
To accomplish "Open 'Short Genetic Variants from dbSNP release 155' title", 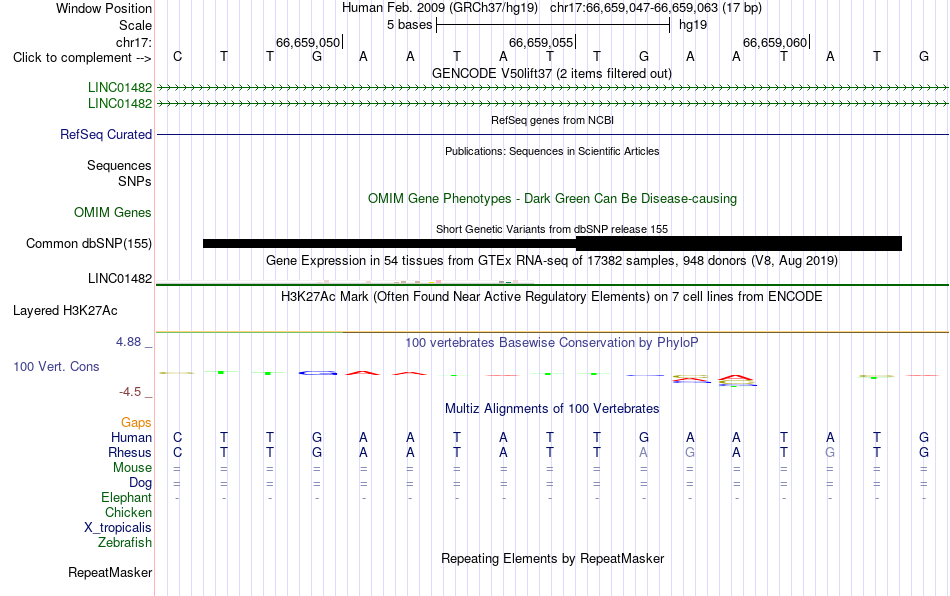I will pyautogui.click(x=552, y=230).
